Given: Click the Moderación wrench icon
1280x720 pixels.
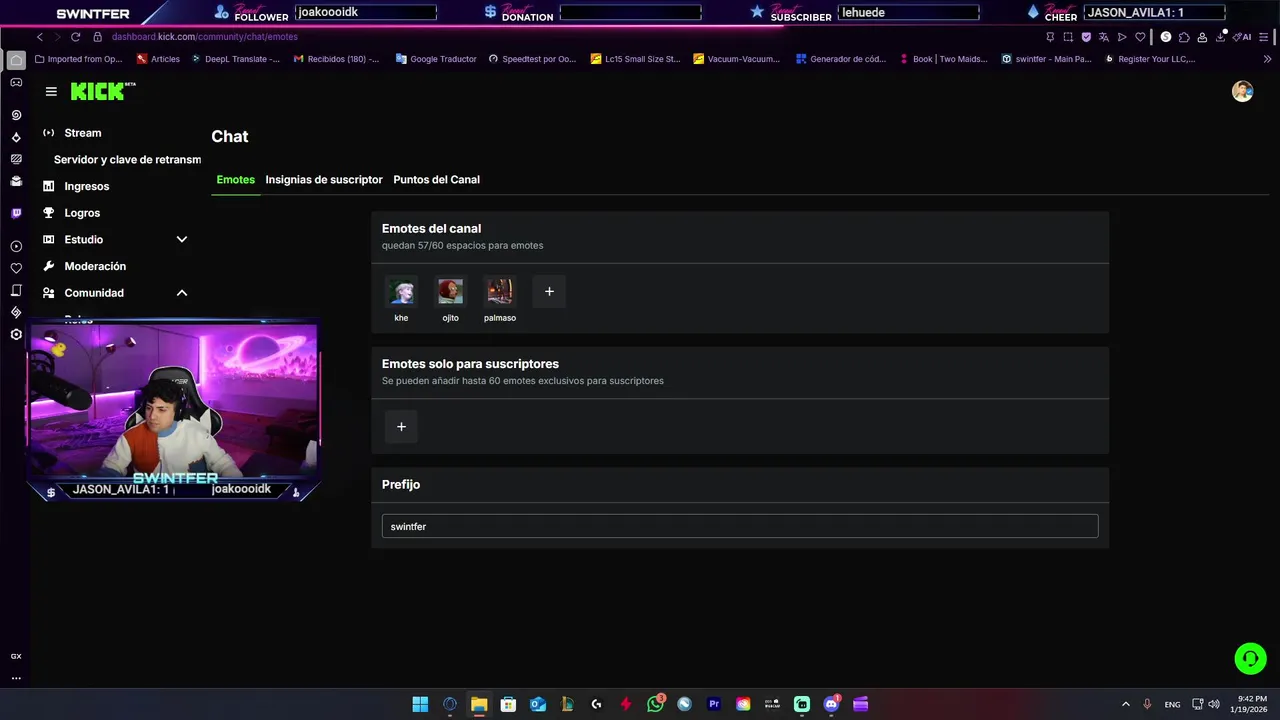Looking at the screenshot, I should click(x=48, y=266).
